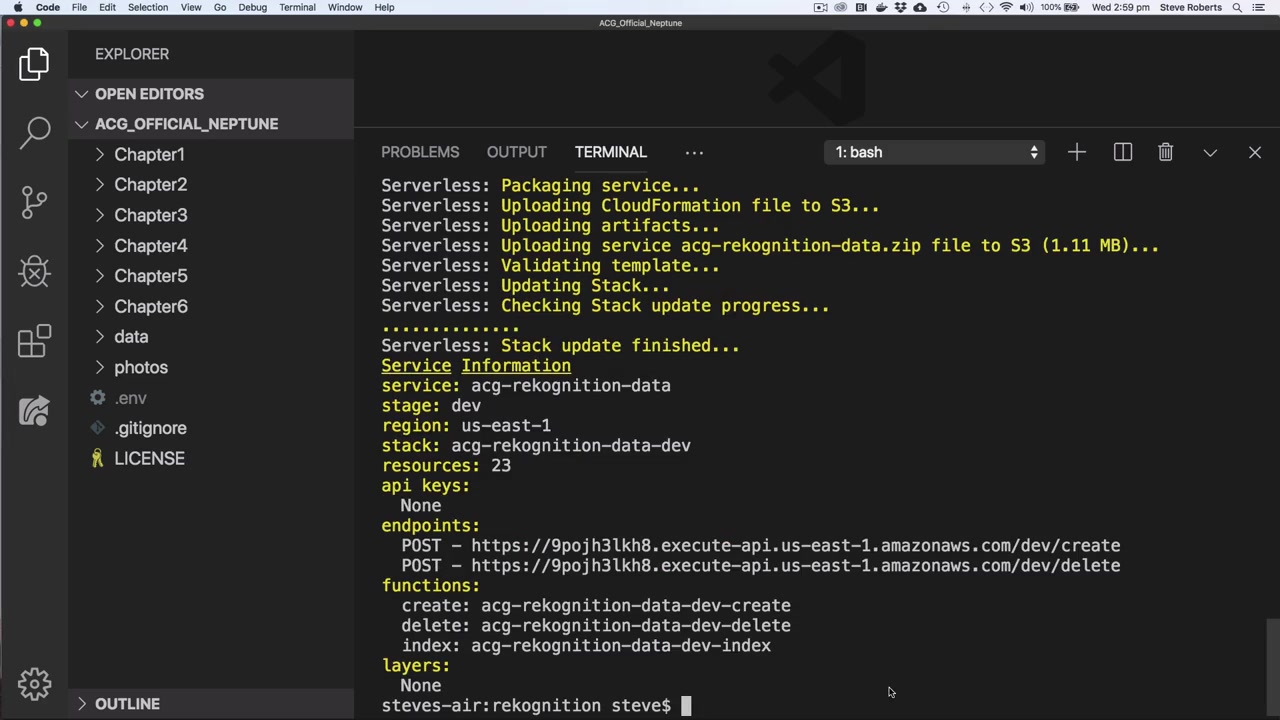1280x720 pixels.
Task: Split the terminal panel
Action: point(1122,152)
